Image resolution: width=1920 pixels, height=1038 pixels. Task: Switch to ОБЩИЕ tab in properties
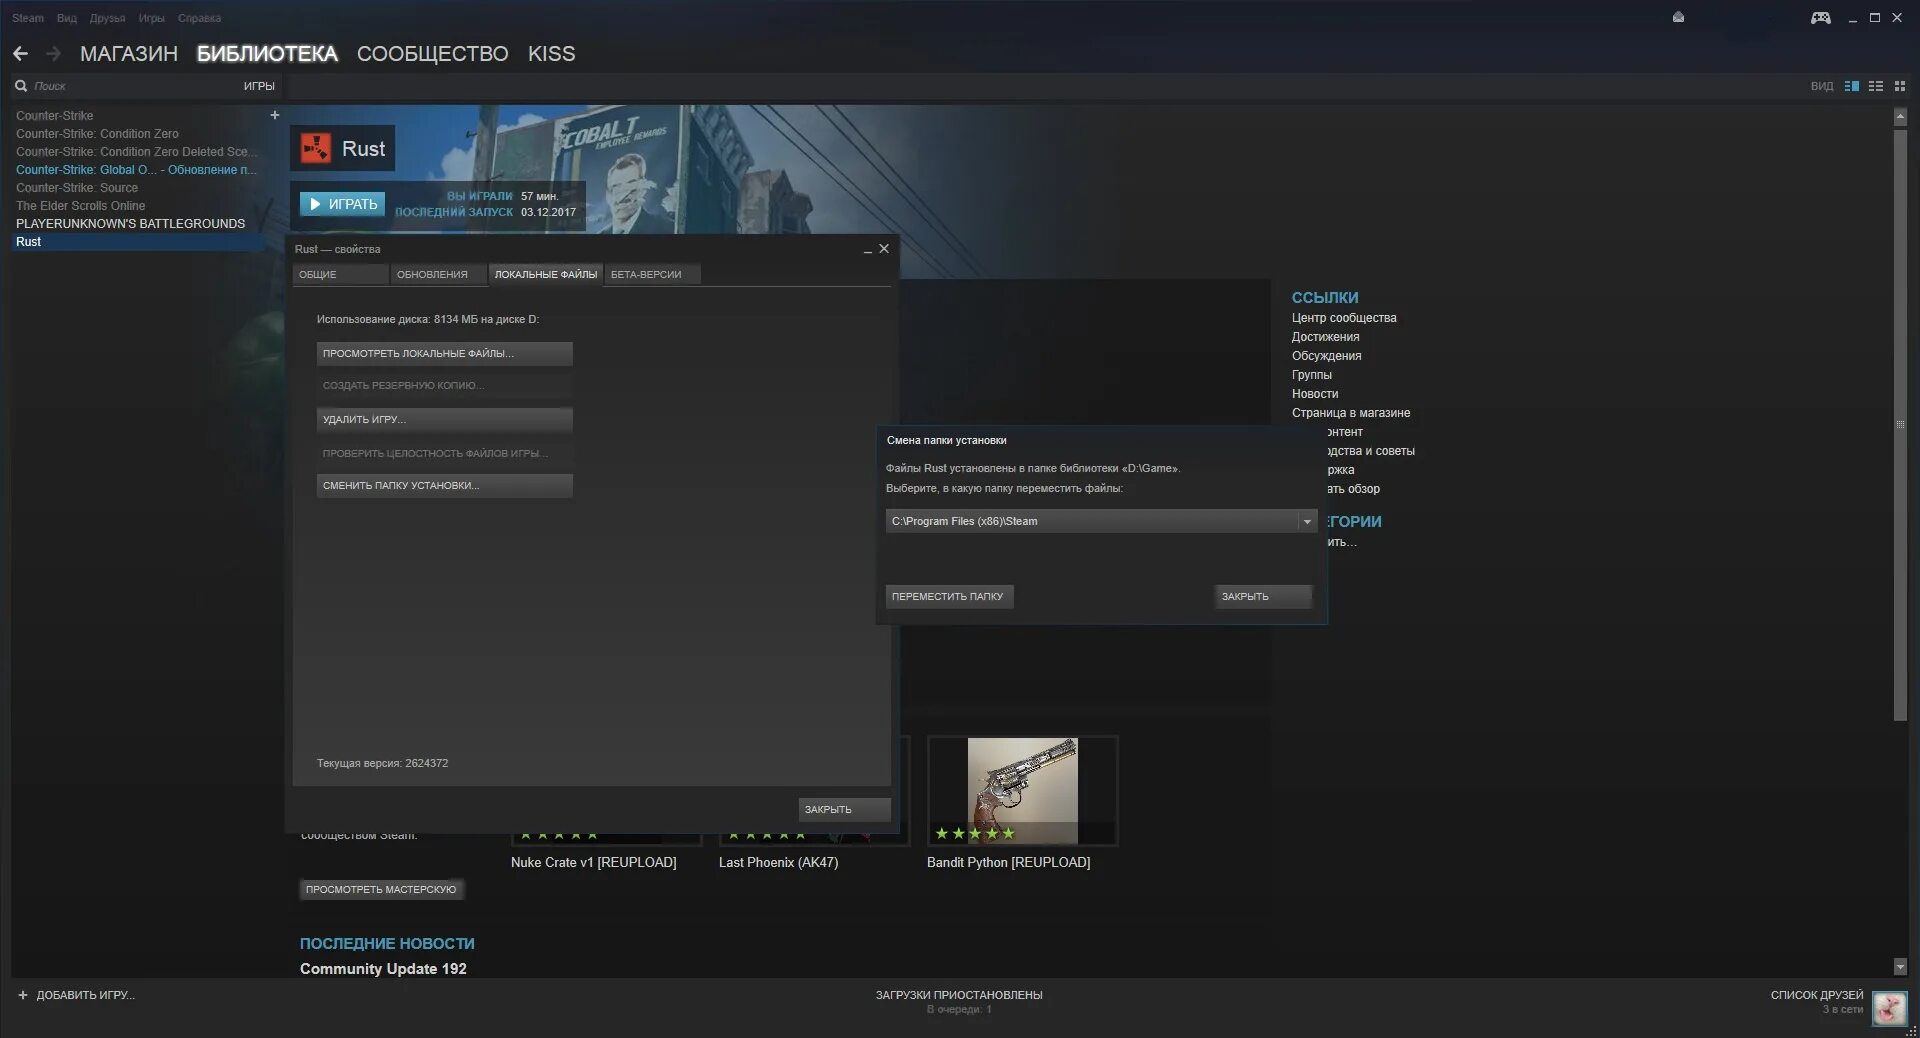click(340, 274)
